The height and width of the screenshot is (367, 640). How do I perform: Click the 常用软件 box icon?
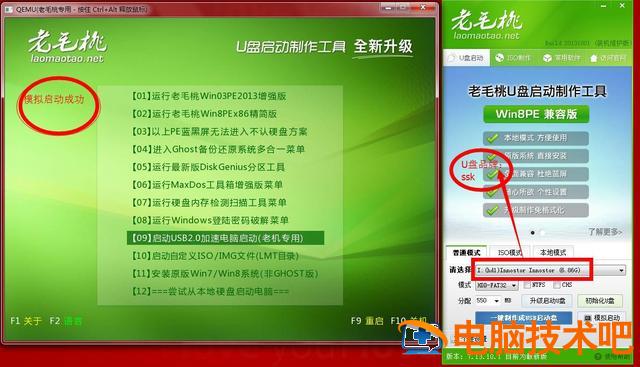click(547, 58)
